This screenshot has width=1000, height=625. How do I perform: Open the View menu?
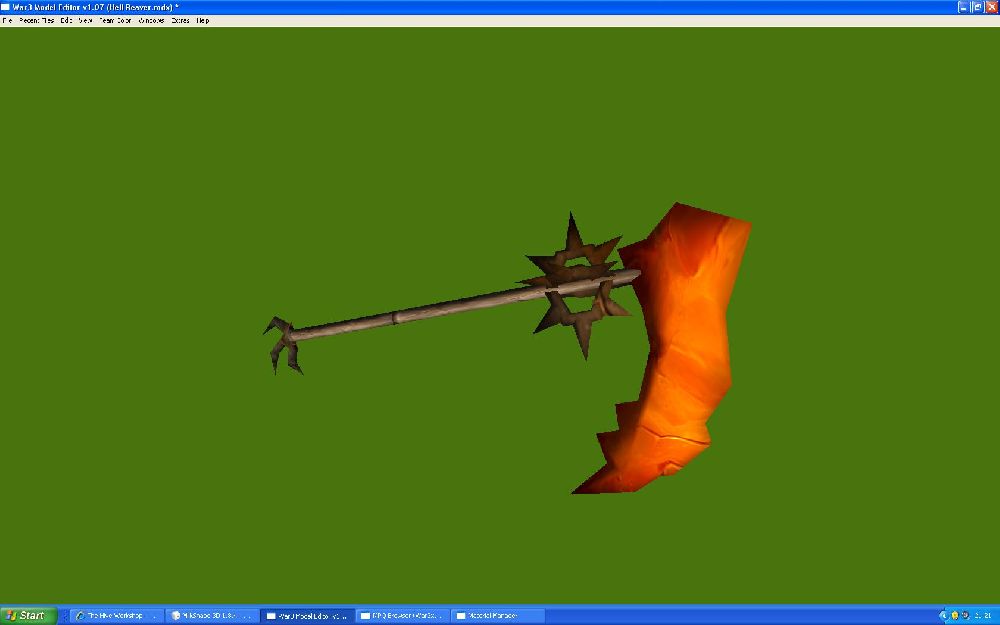[85, 20]
